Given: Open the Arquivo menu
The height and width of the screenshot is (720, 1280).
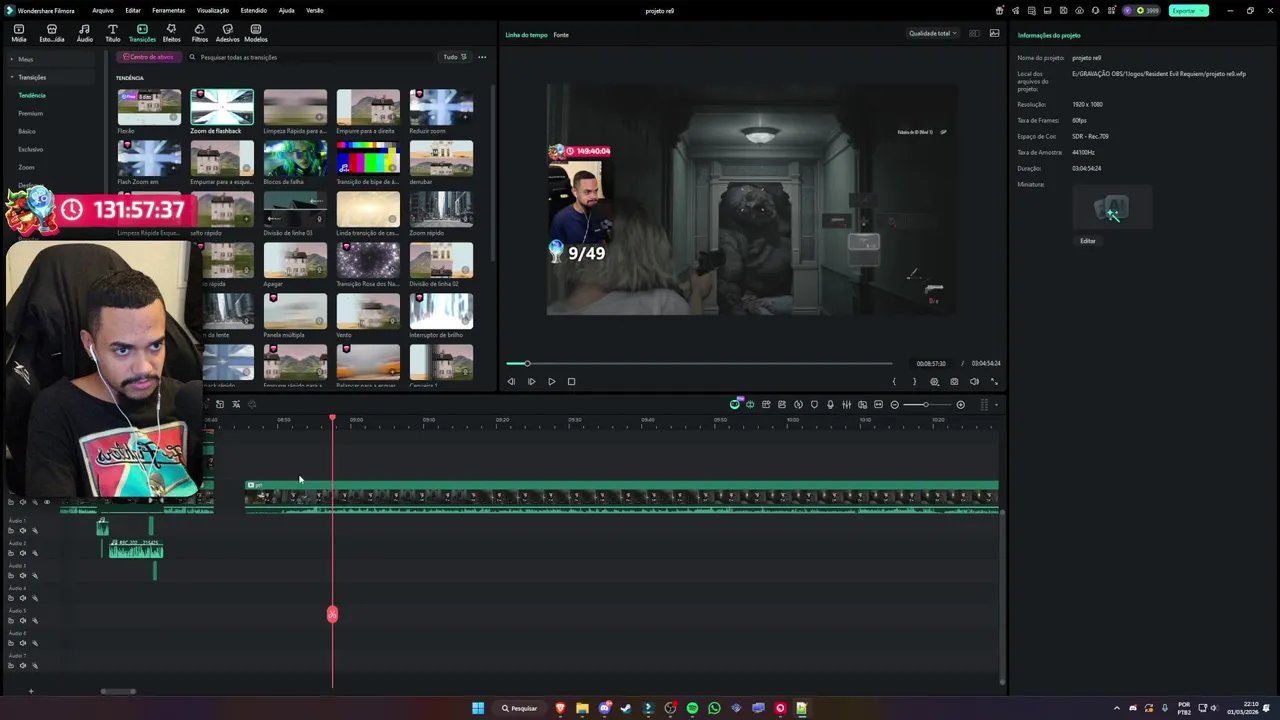Looking at the screenshot, I should [102, 10].
